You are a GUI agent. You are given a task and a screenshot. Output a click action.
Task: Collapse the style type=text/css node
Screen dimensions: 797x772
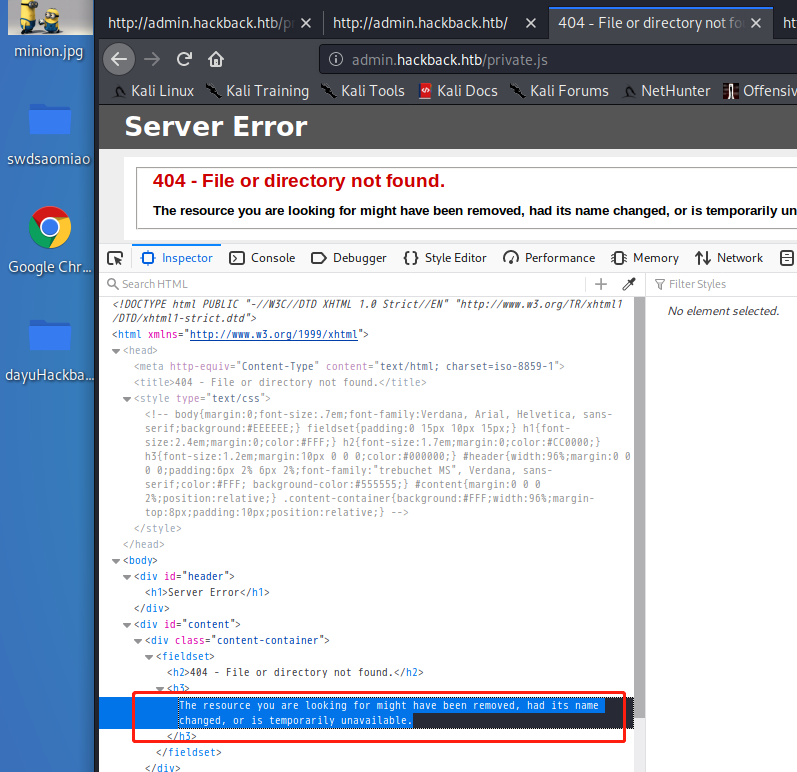(x=127, y=399)
